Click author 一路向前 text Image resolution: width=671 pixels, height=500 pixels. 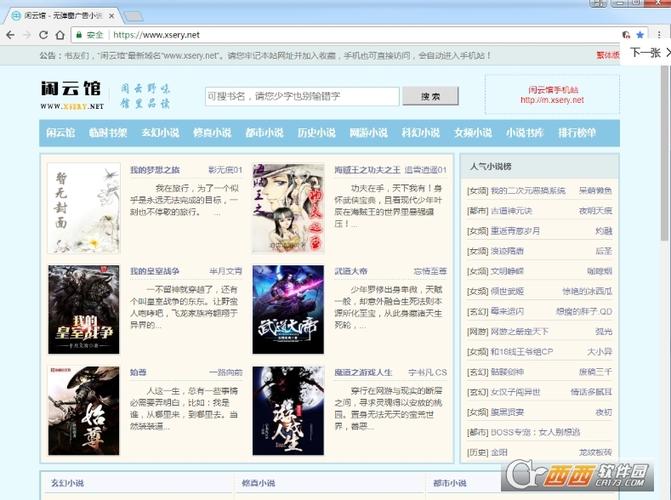[226, 372]
